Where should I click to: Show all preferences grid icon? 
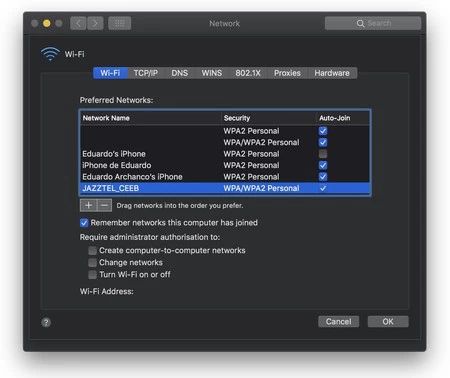[120, 23]
